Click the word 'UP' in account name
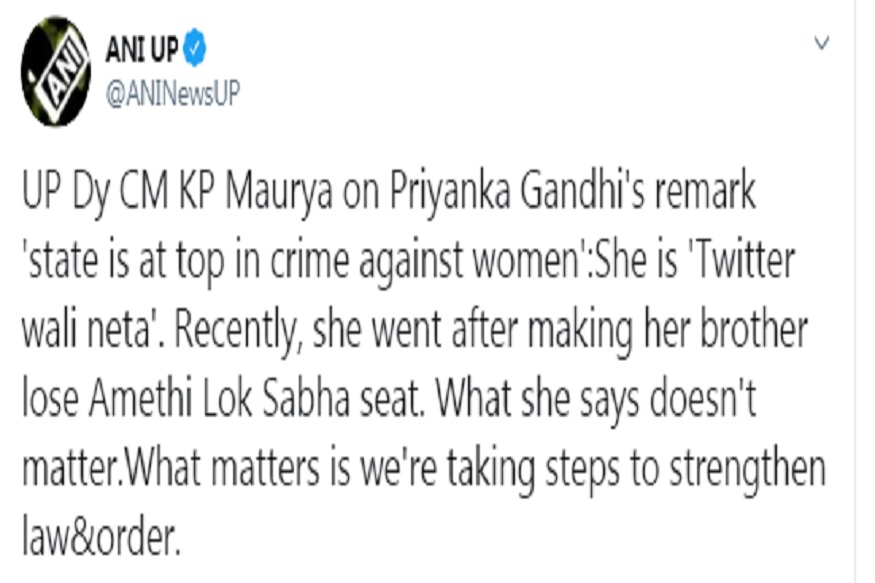Viewport: 875px width, 583px height. tap(164, 49)
